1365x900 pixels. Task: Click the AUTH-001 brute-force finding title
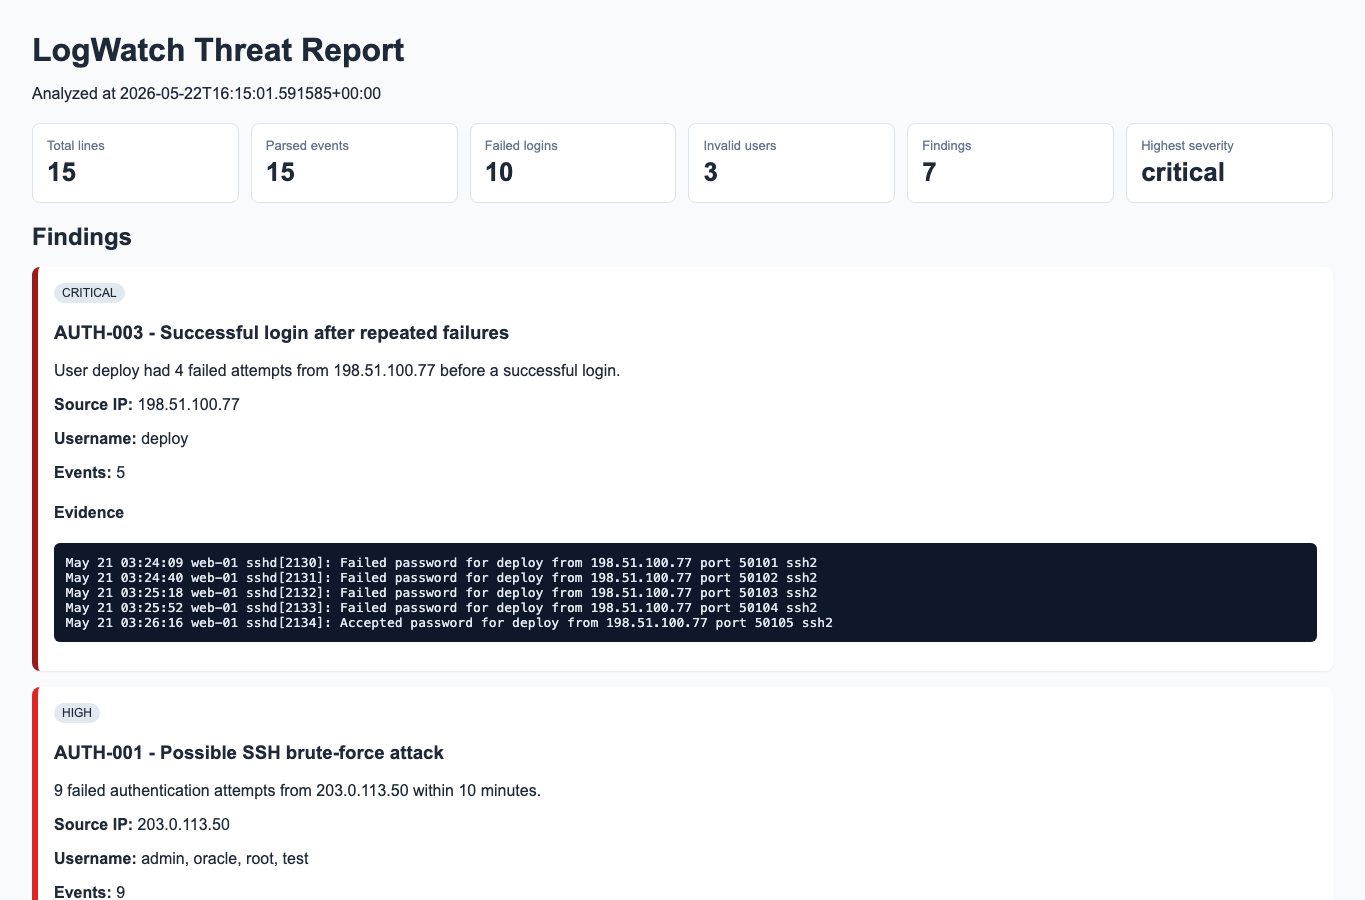249,753
